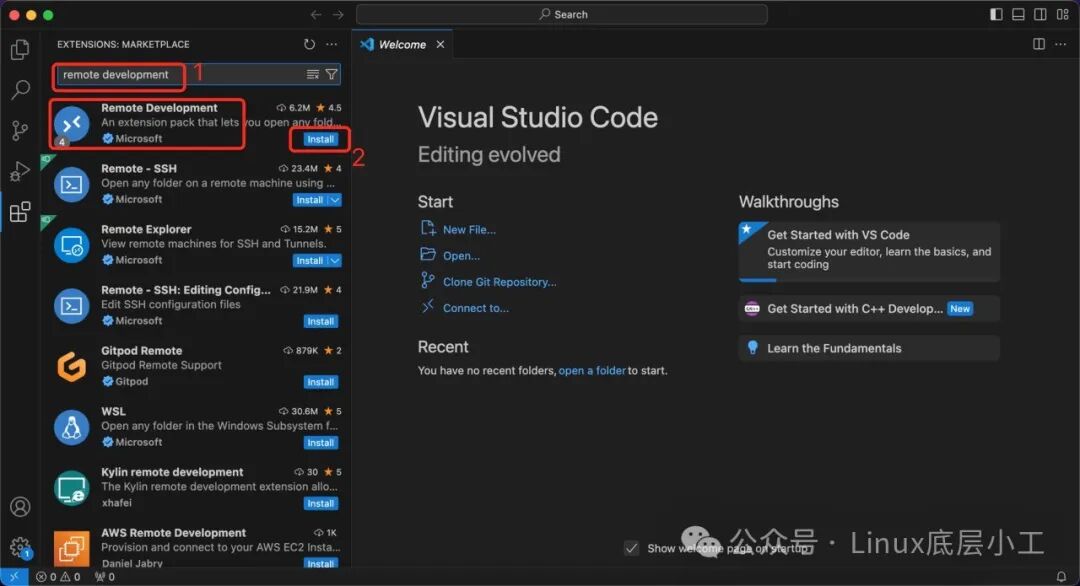Go forward with the navigation arrow
Image resolution: width=1080 pixels, height=586 pixels.
338,14
